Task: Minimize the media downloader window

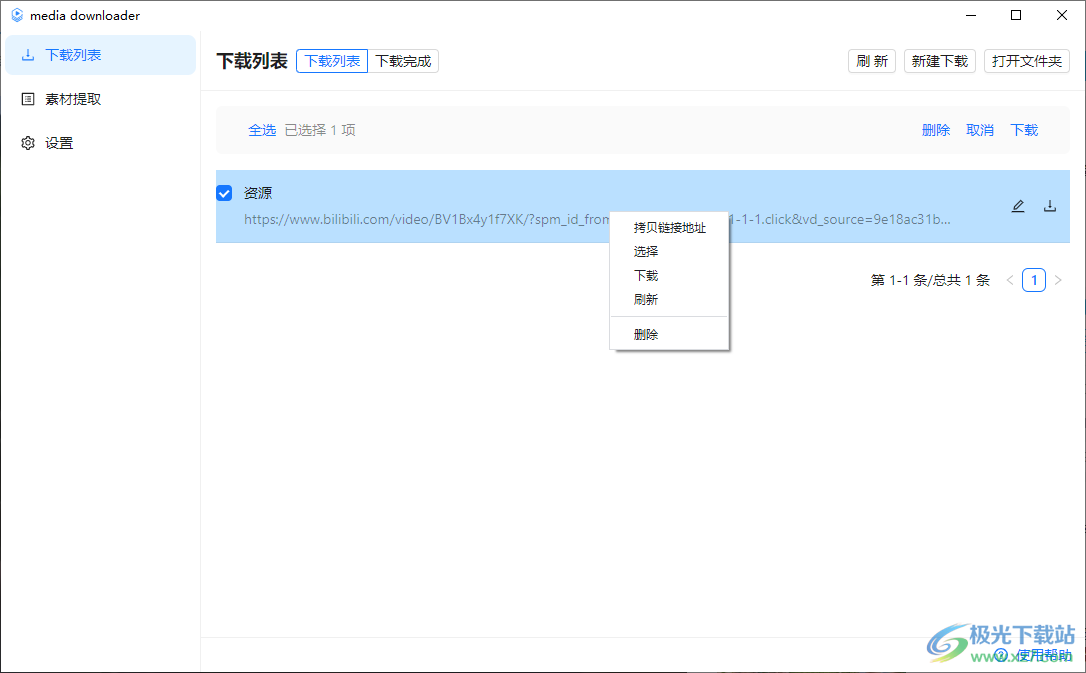Action: point(971,15)
